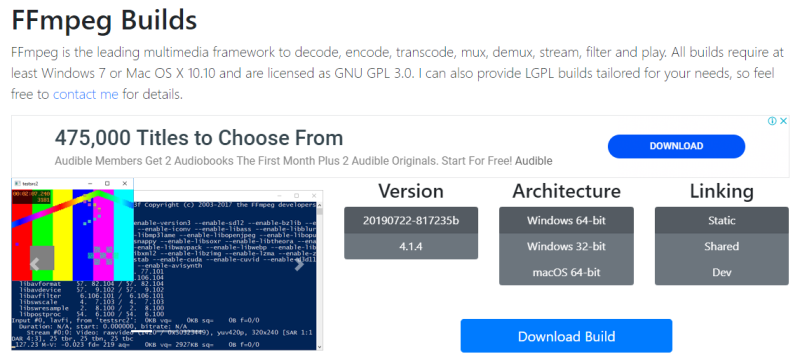
Task: Close the Audible advertisement
Action: [x=784, y=121]
